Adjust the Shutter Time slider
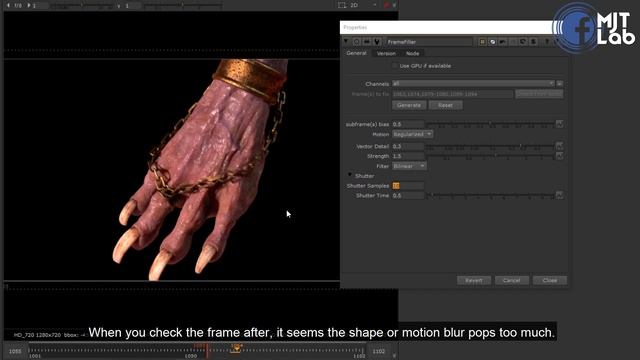This screenshot has width=640, height=360. [491, 196]
